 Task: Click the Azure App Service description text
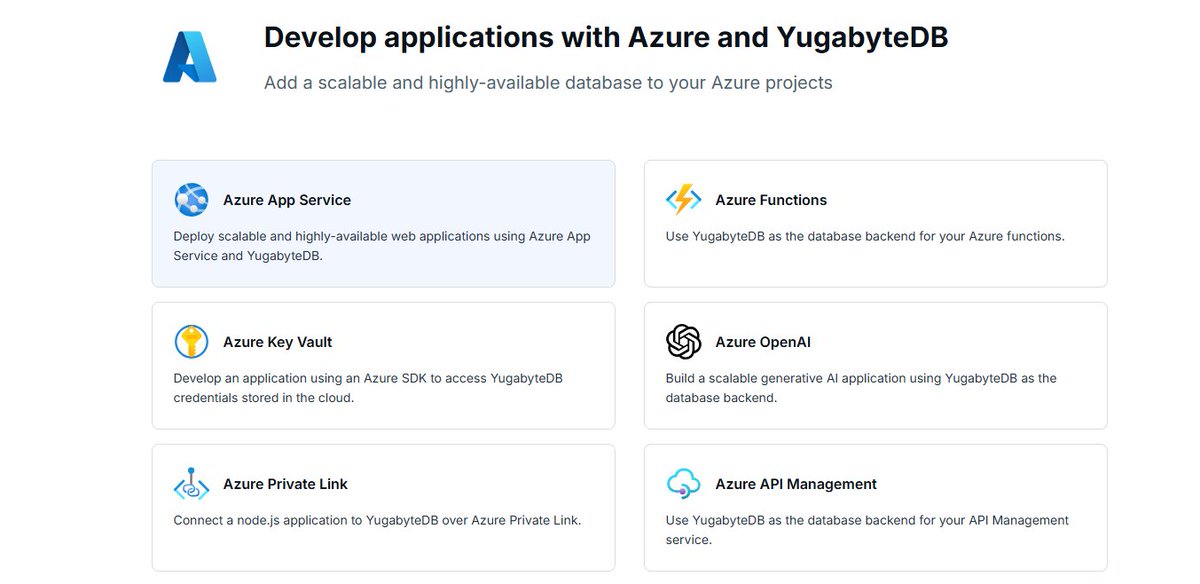point(383,245)
